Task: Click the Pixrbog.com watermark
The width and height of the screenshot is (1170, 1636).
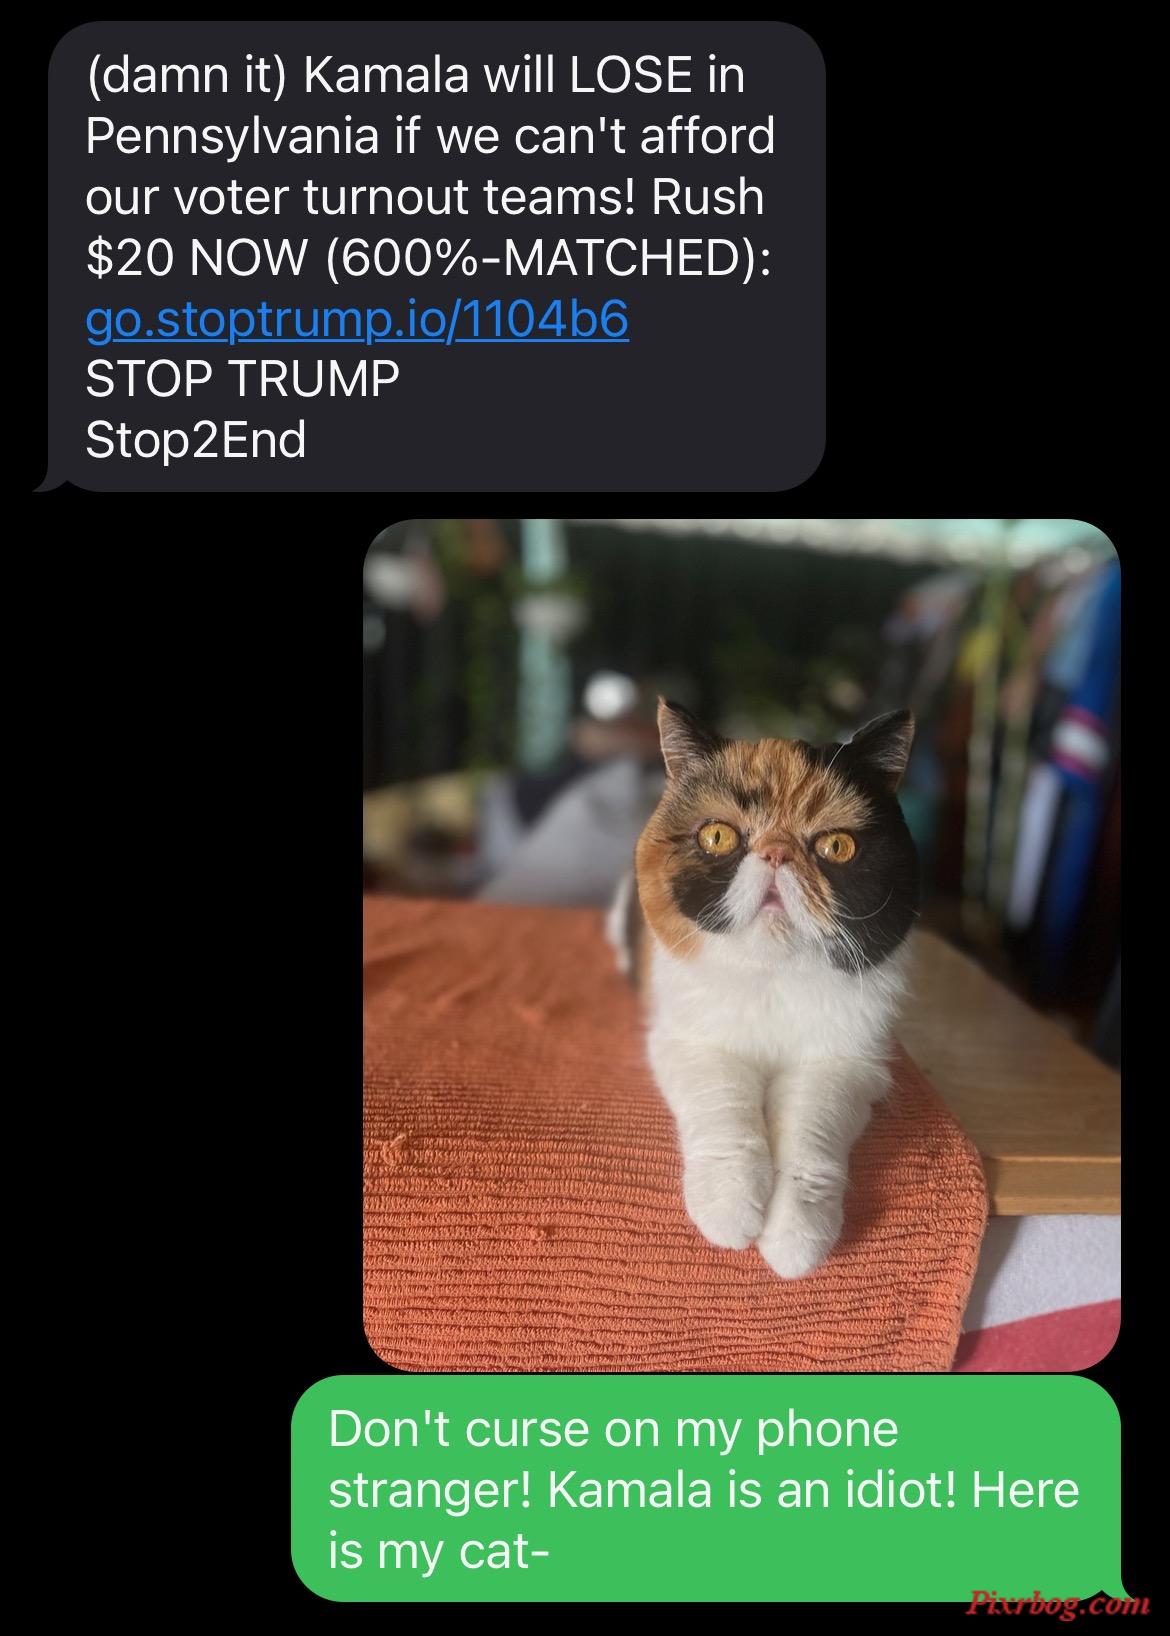Action: (x=1058, y=1603)
